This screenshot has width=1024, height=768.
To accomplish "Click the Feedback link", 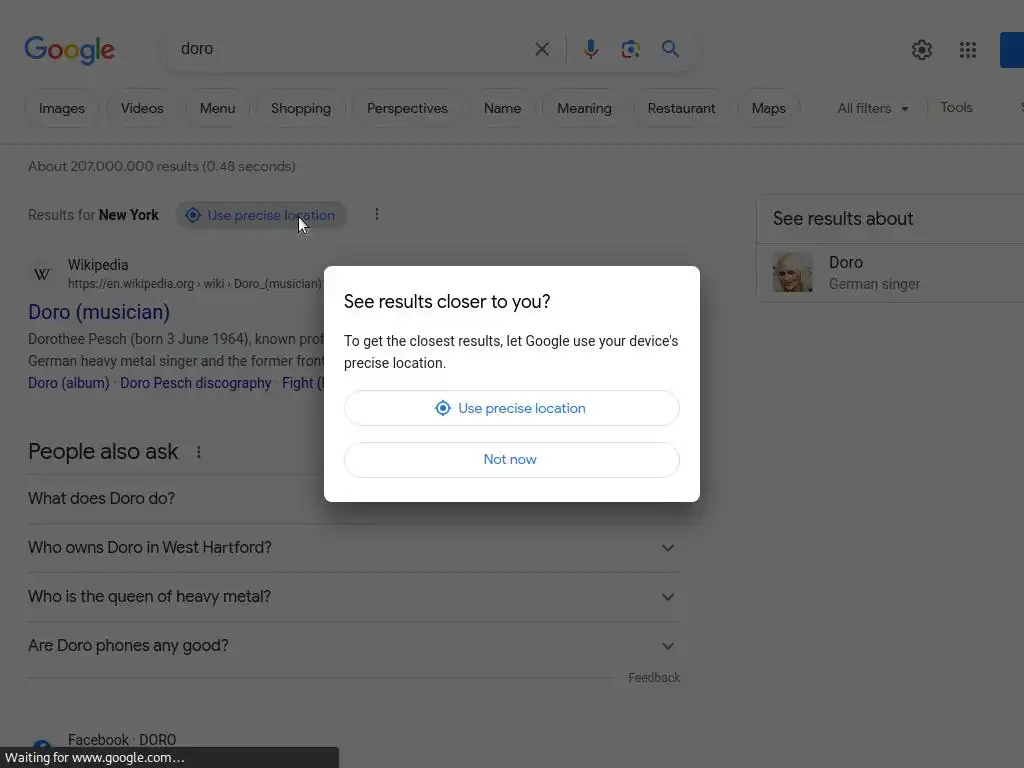I will click(654, 678).
